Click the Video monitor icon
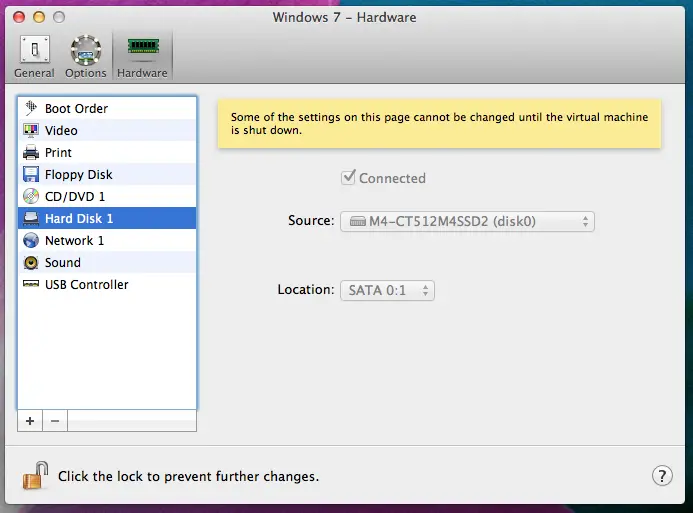 (x=30, y=130)
